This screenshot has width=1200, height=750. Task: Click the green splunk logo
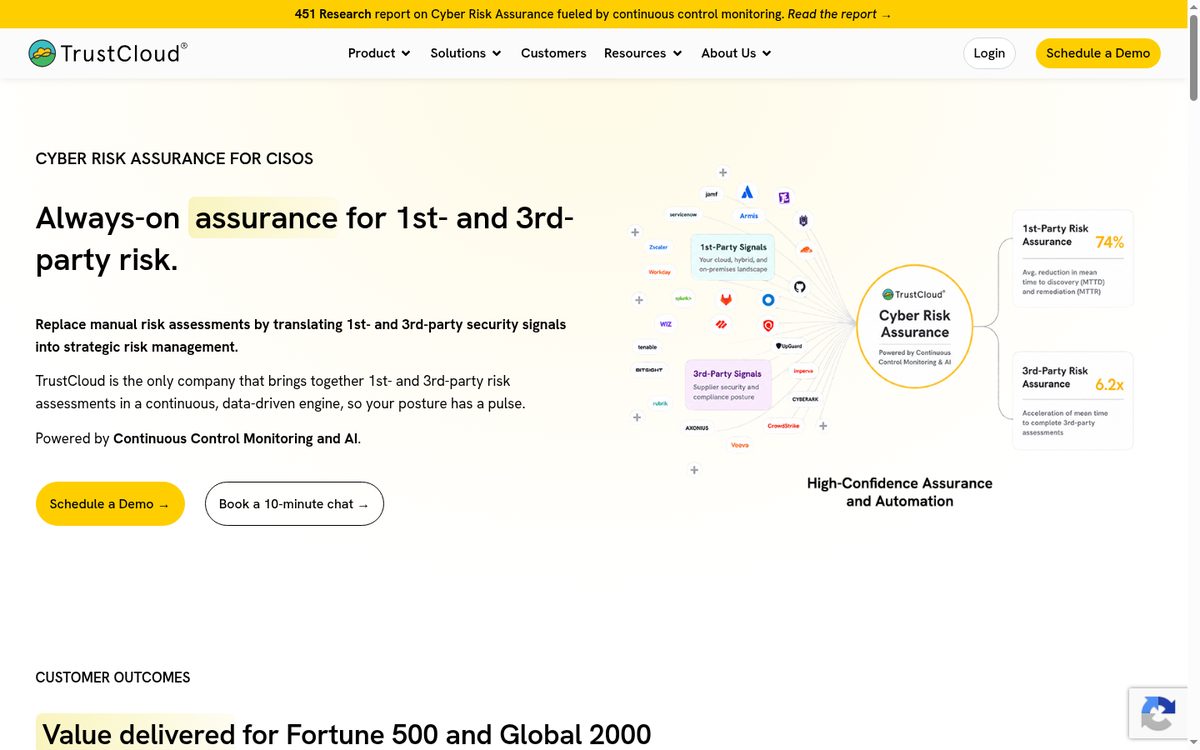(x=683, y=298)
